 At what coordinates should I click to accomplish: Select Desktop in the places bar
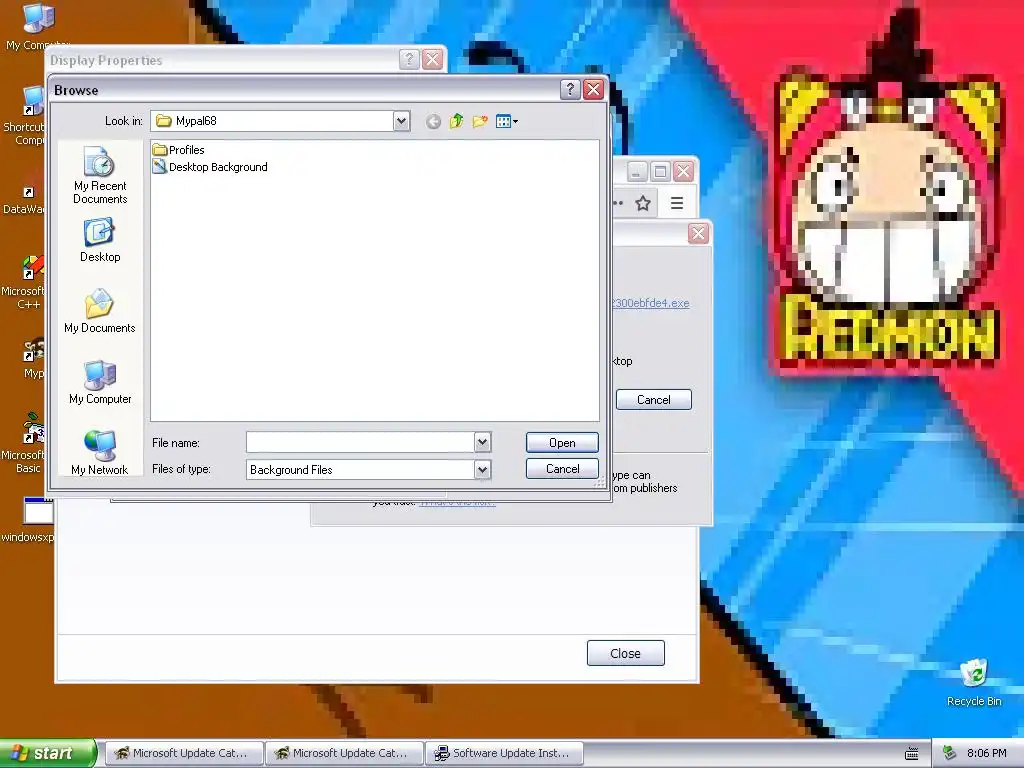click(x=100, y=240)
